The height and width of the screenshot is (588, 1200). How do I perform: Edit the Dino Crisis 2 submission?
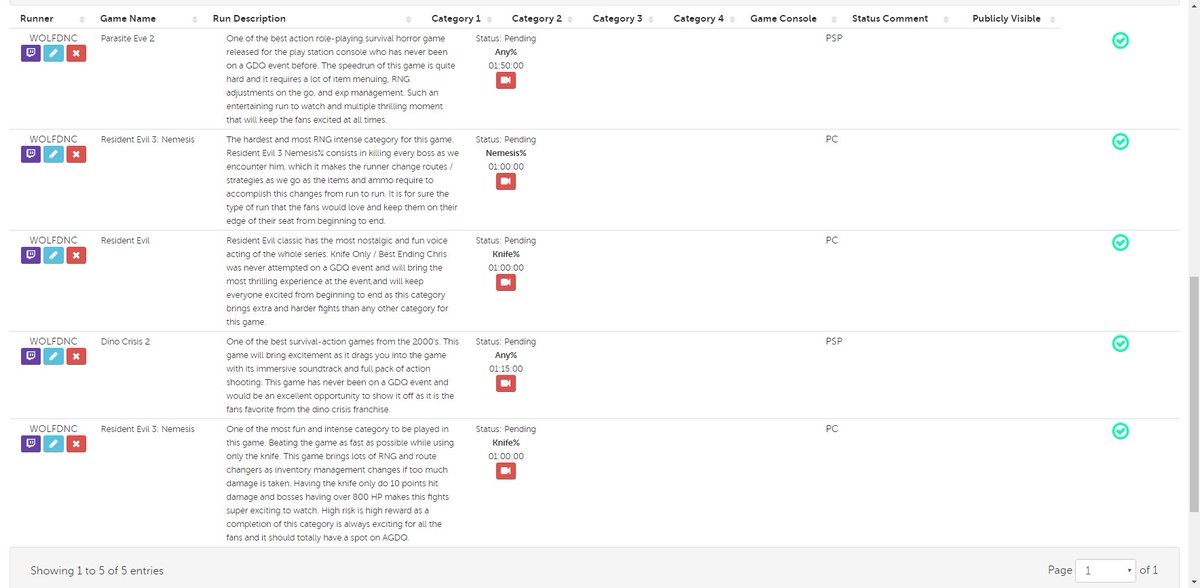coord(54,356)
